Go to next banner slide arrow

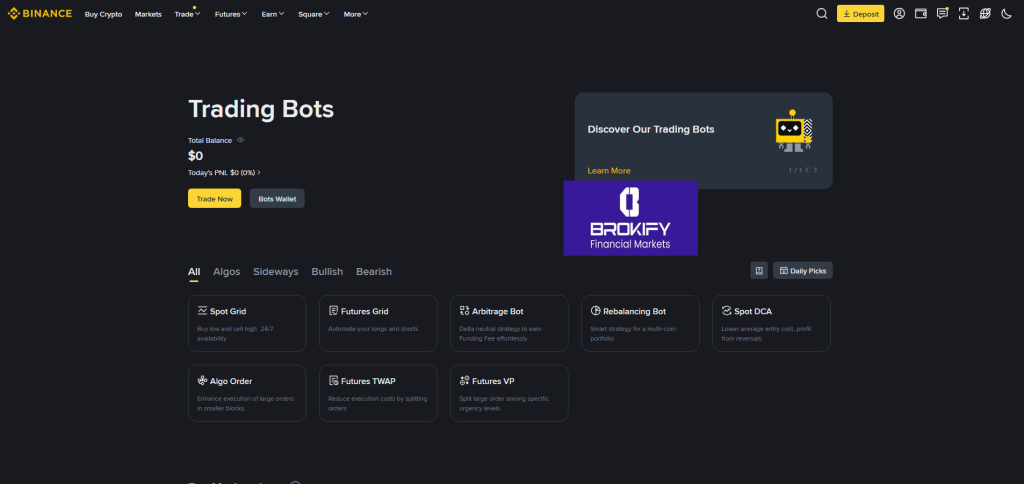click(815, 170)
